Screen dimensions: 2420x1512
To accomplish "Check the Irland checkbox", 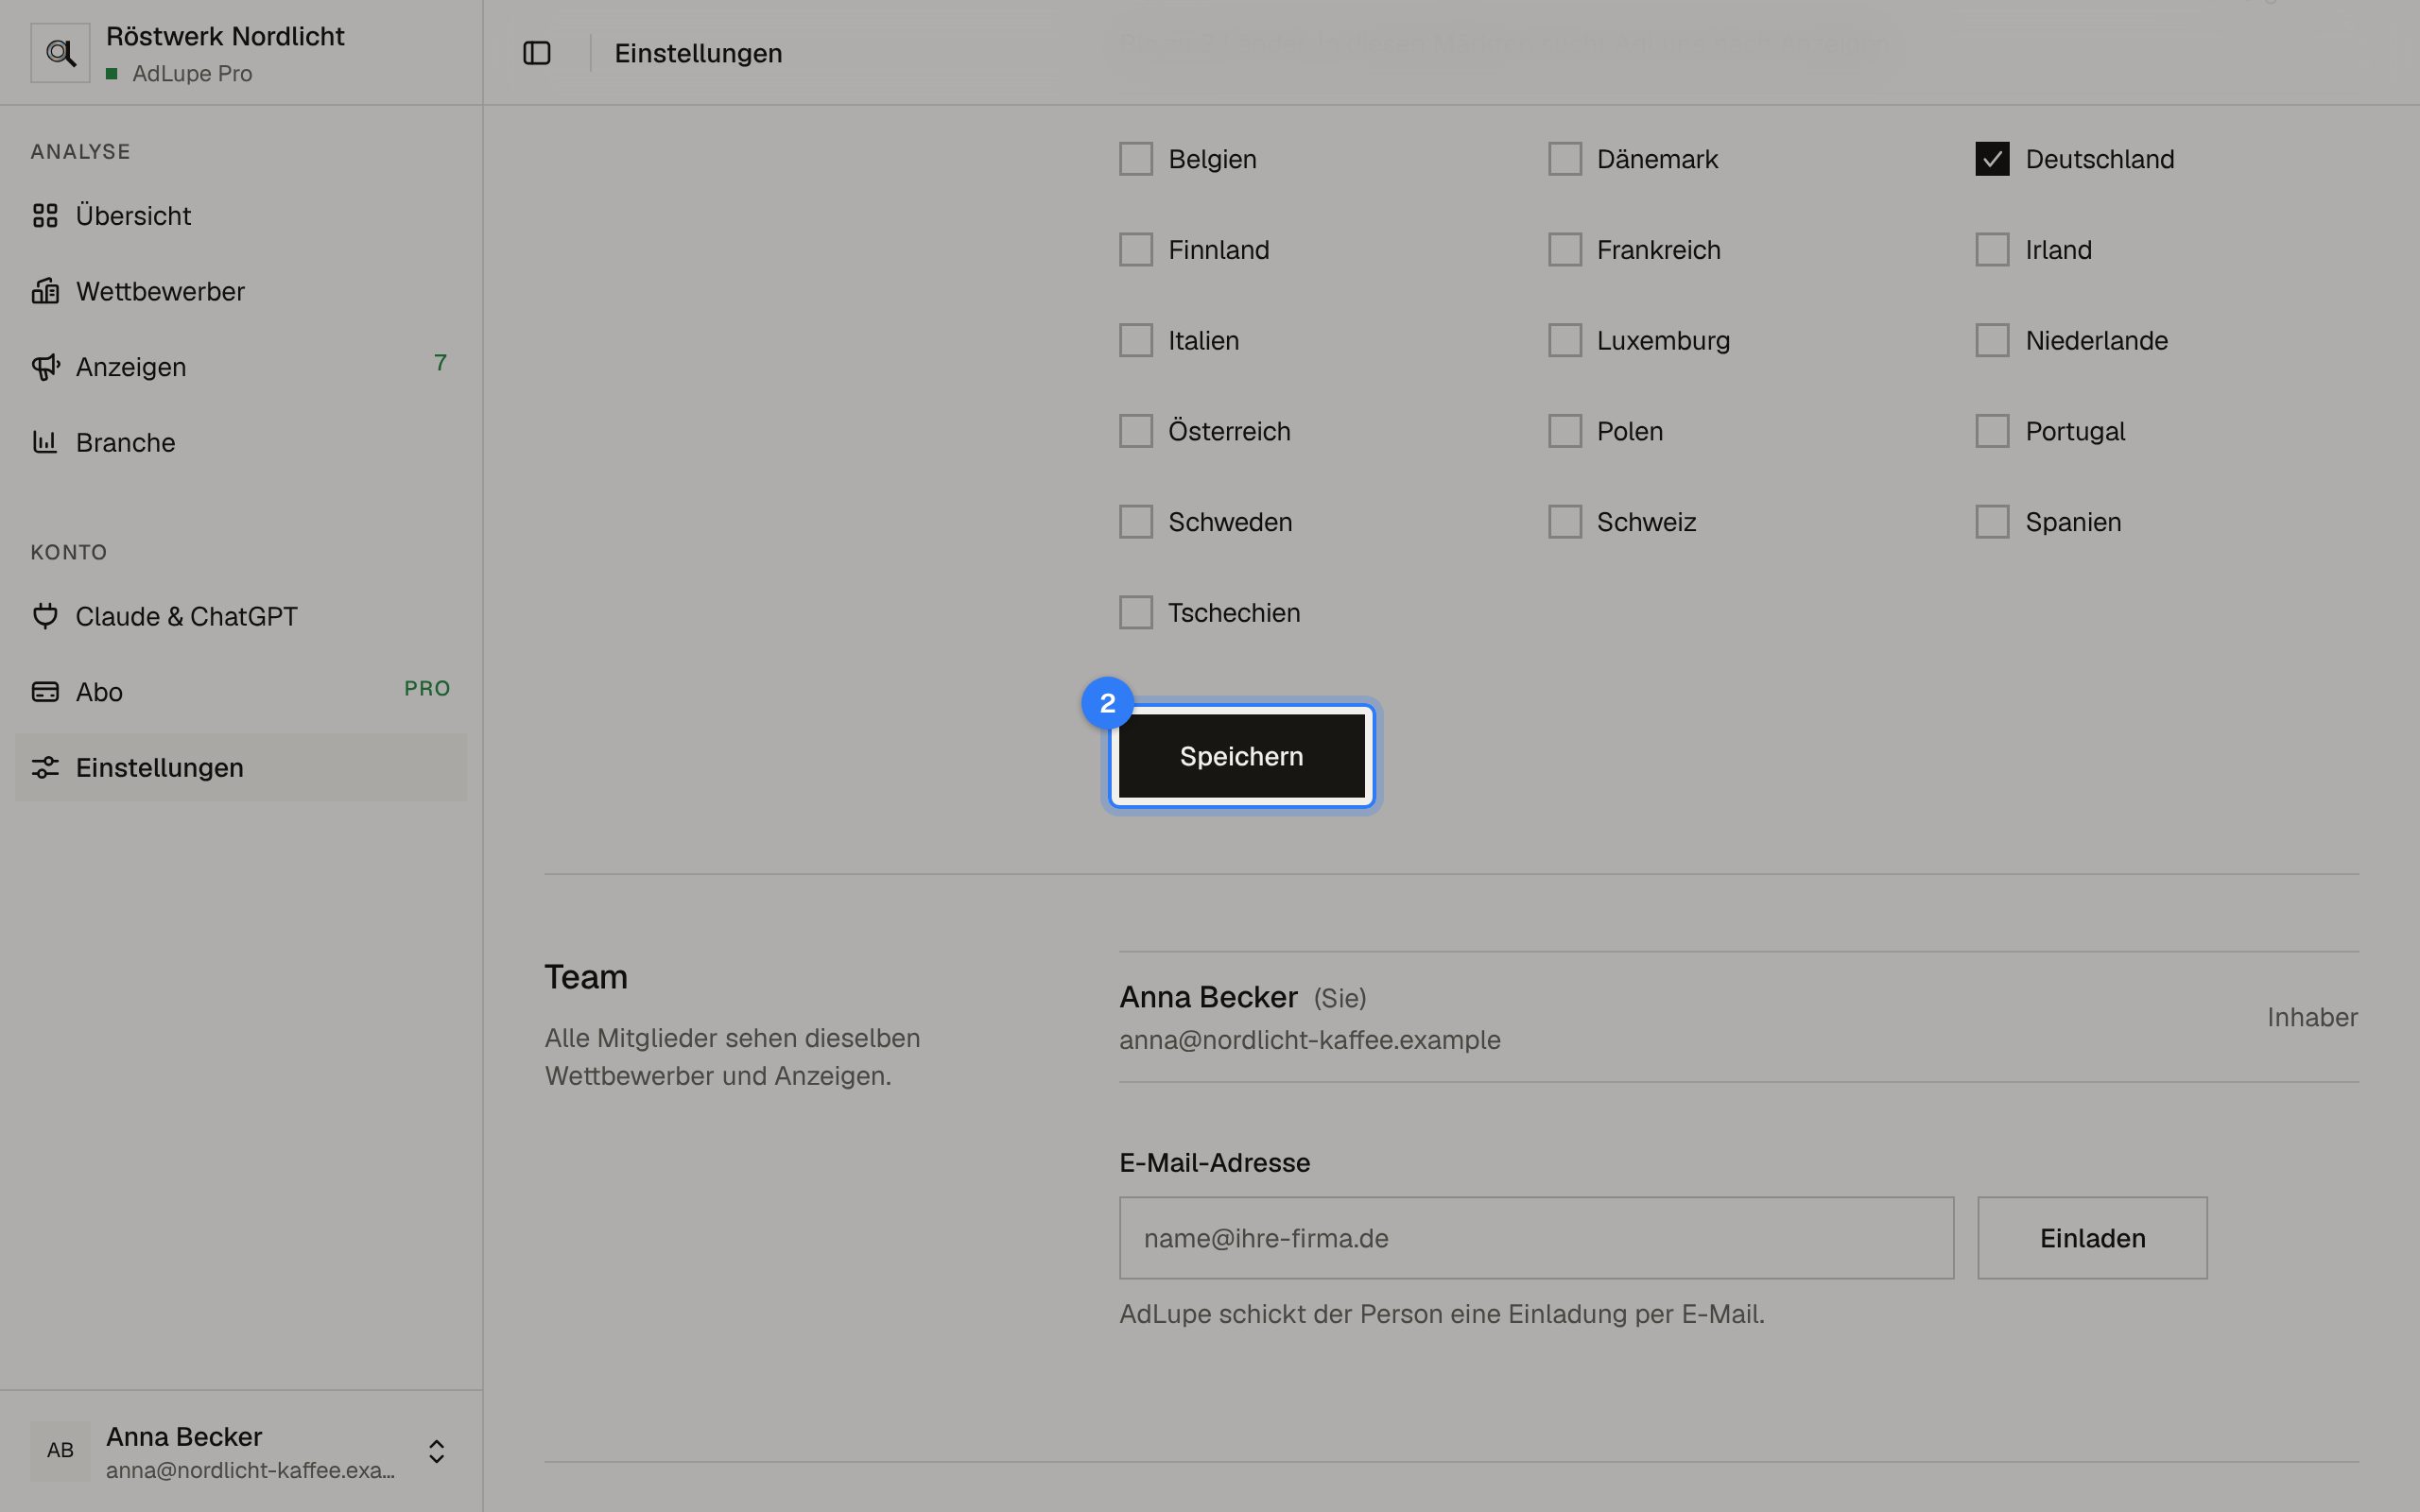I will pyautogui.click(x=1992, y=250).
